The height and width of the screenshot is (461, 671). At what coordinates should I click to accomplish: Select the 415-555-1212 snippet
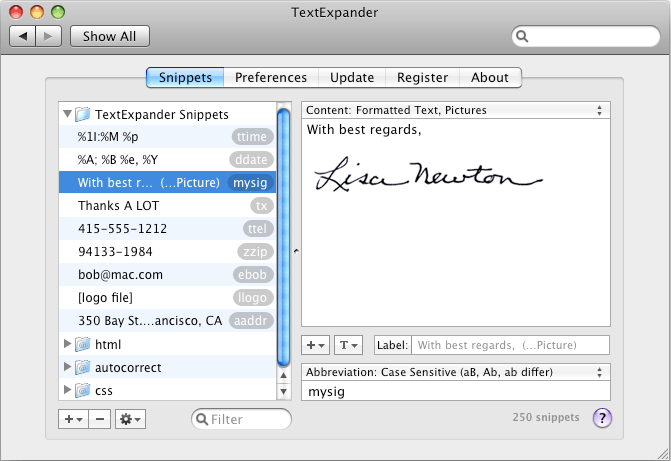167,229
